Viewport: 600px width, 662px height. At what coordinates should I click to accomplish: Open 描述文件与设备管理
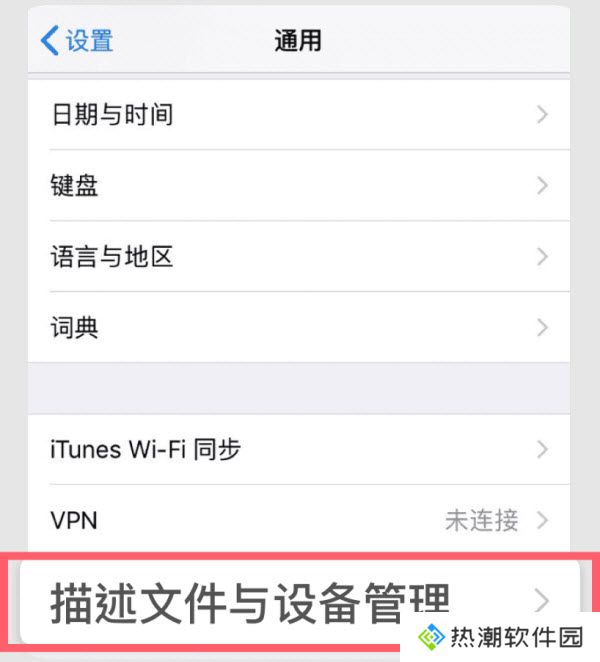click(x=300, y=602)
